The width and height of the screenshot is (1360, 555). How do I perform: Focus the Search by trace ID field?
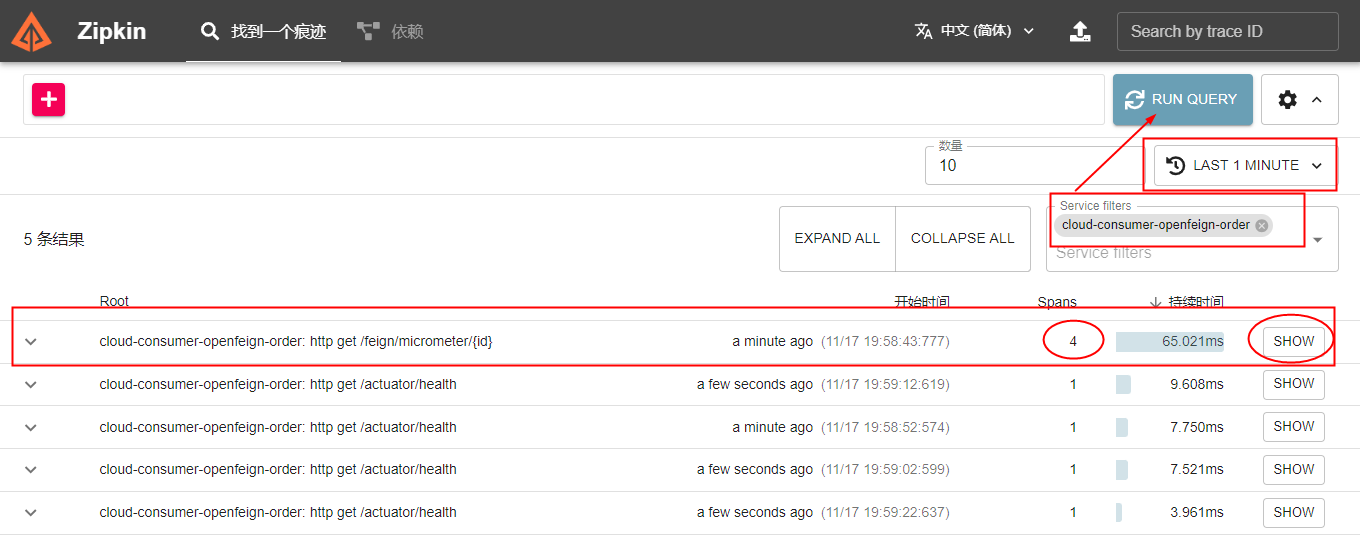click(x=1228, y=31)
